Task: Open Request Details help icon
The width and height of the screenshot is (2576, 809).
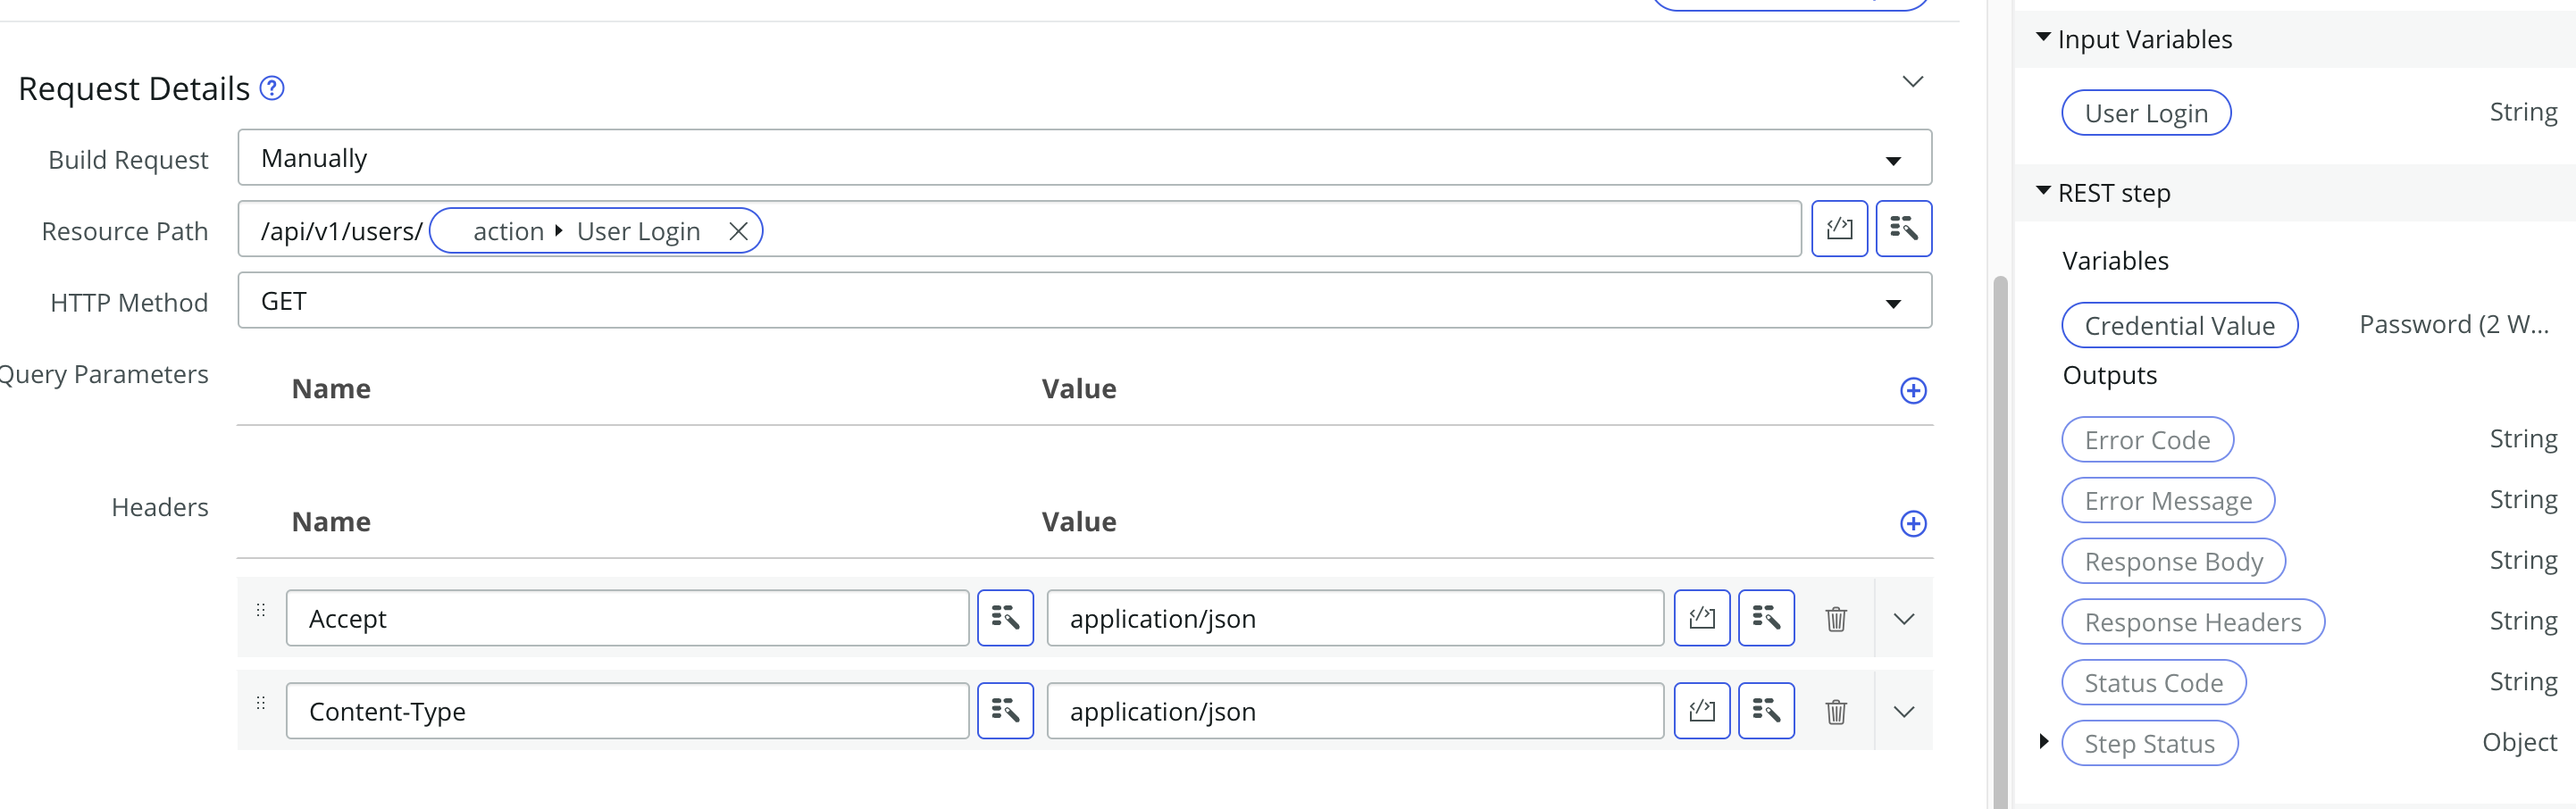Action: click(x=272, y=88)
